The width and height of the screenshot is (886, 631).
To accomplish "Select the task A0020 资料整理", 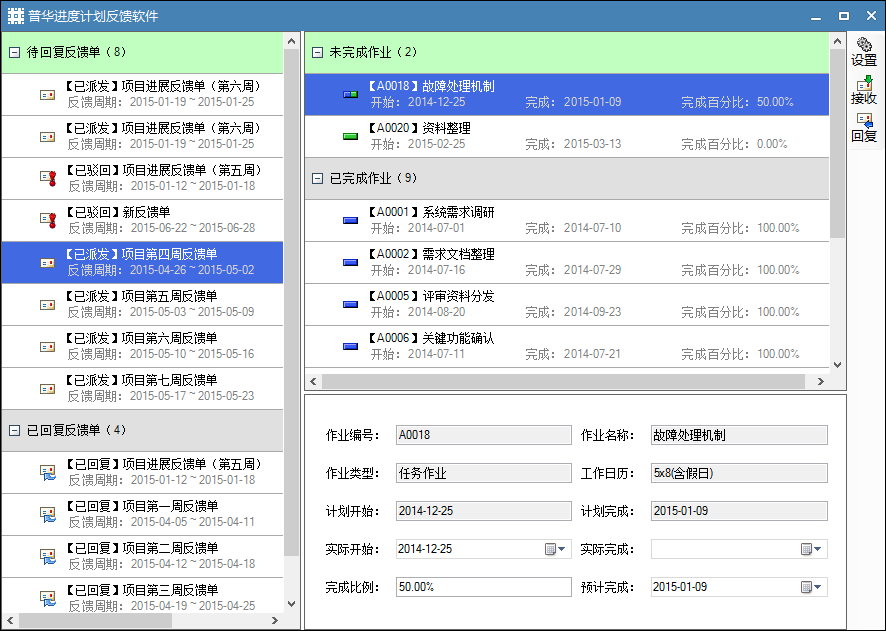I will tap(567, 136).
